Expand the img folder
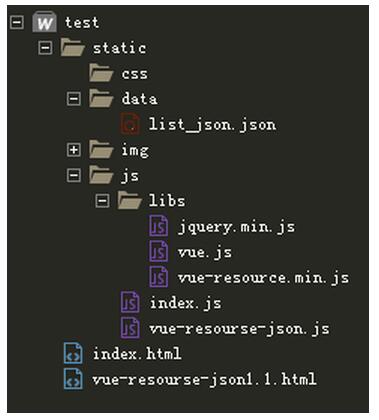 click(x=74, y=150)
